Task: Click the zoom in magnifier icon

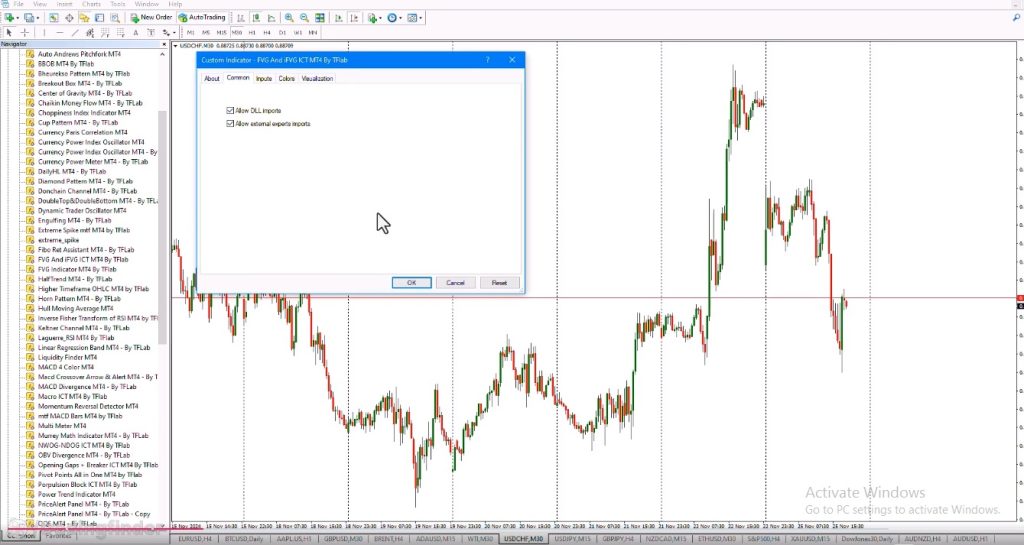Action: [289, 18]
